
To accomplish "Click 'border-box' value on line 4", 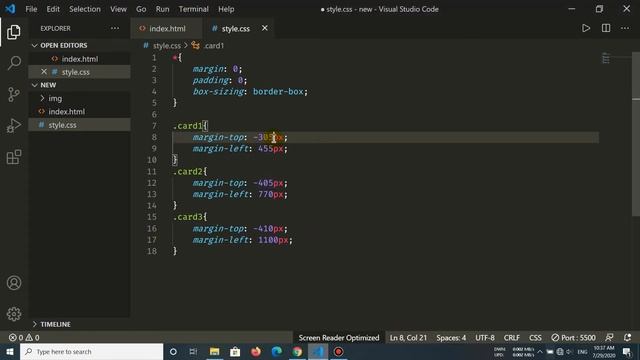I will pyautogui.click(x=278, y=91).
